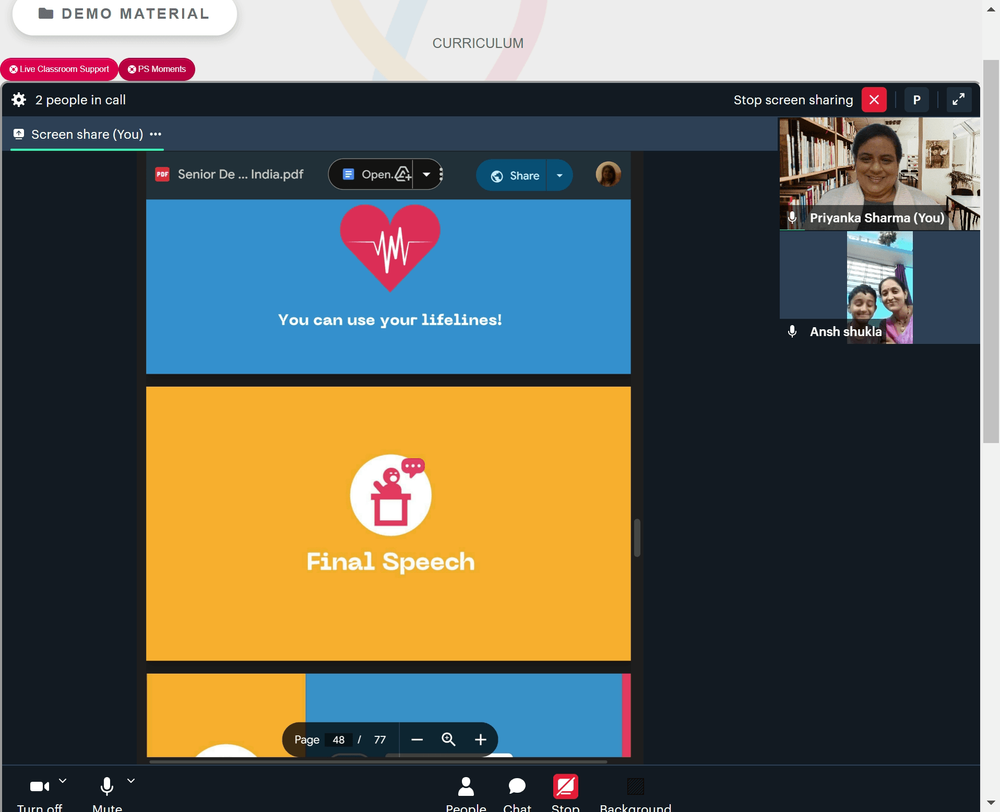Screen dimensions: 1000x812
Task: Click the red stop screen sharing X button
Action: pyautogui.click(x=874, y=100)
